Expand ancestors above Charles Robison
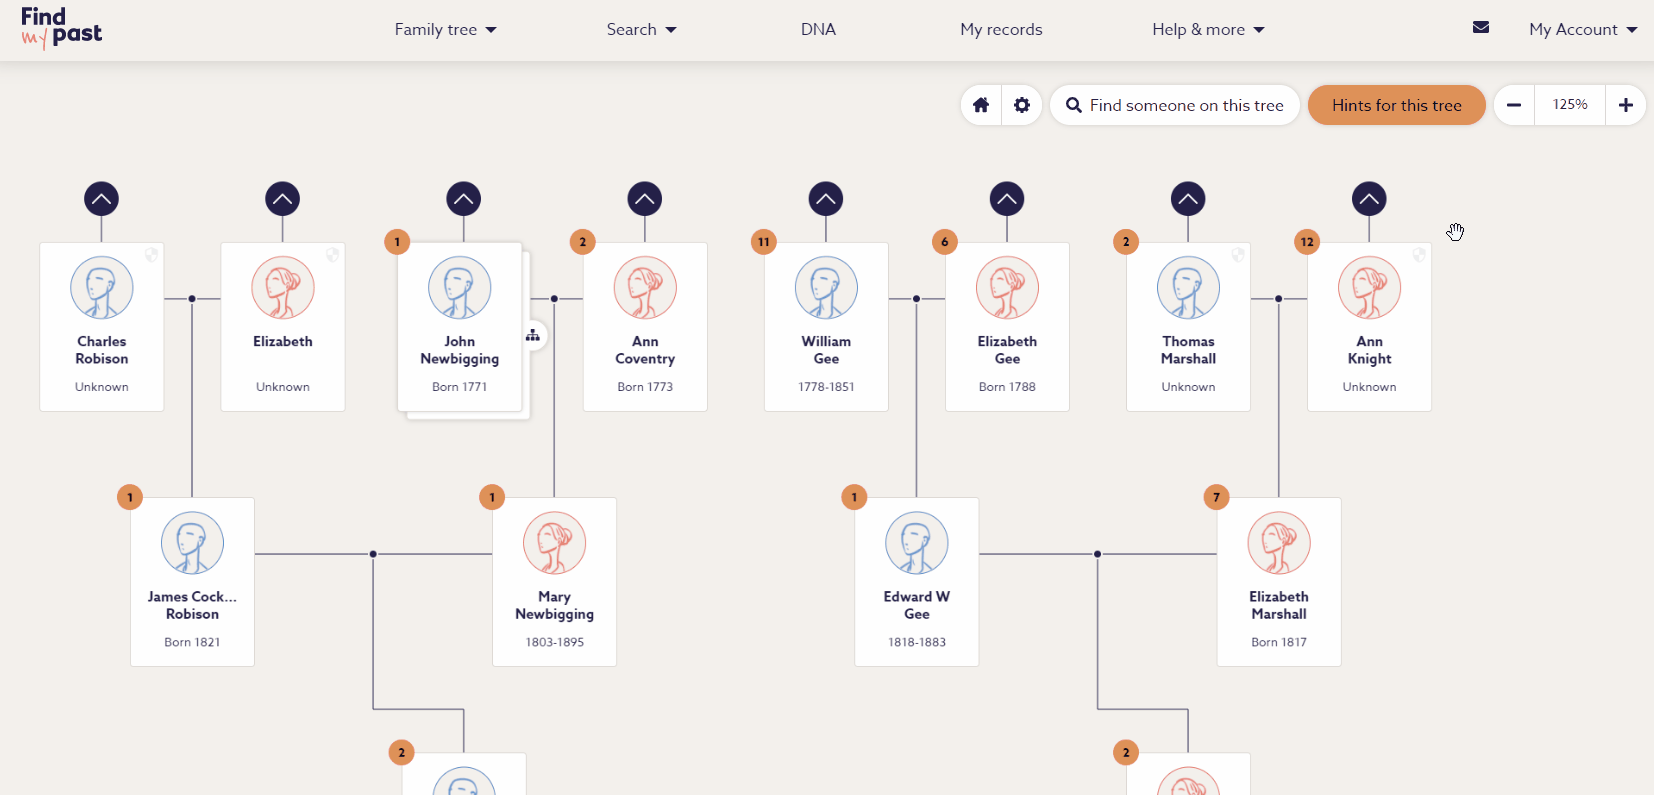Viewport: 1654px width, 795px height. click(101, 199)
